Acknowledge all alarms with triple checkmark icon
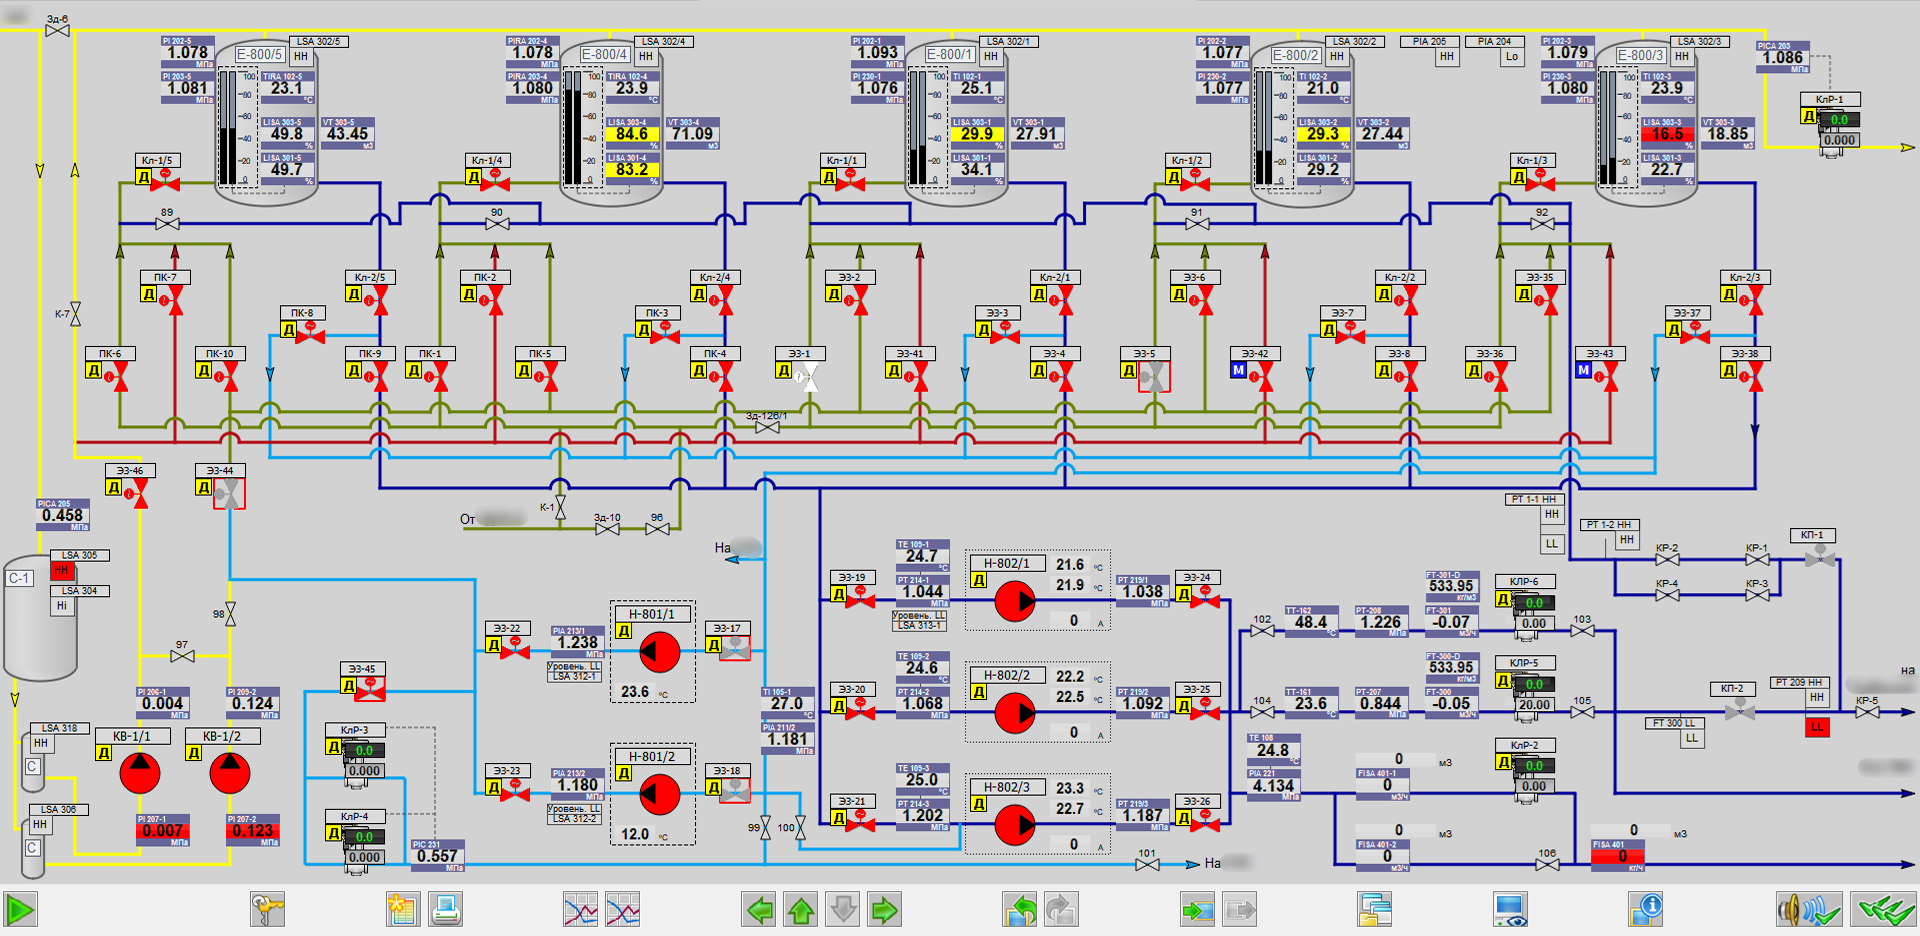 1882,910
